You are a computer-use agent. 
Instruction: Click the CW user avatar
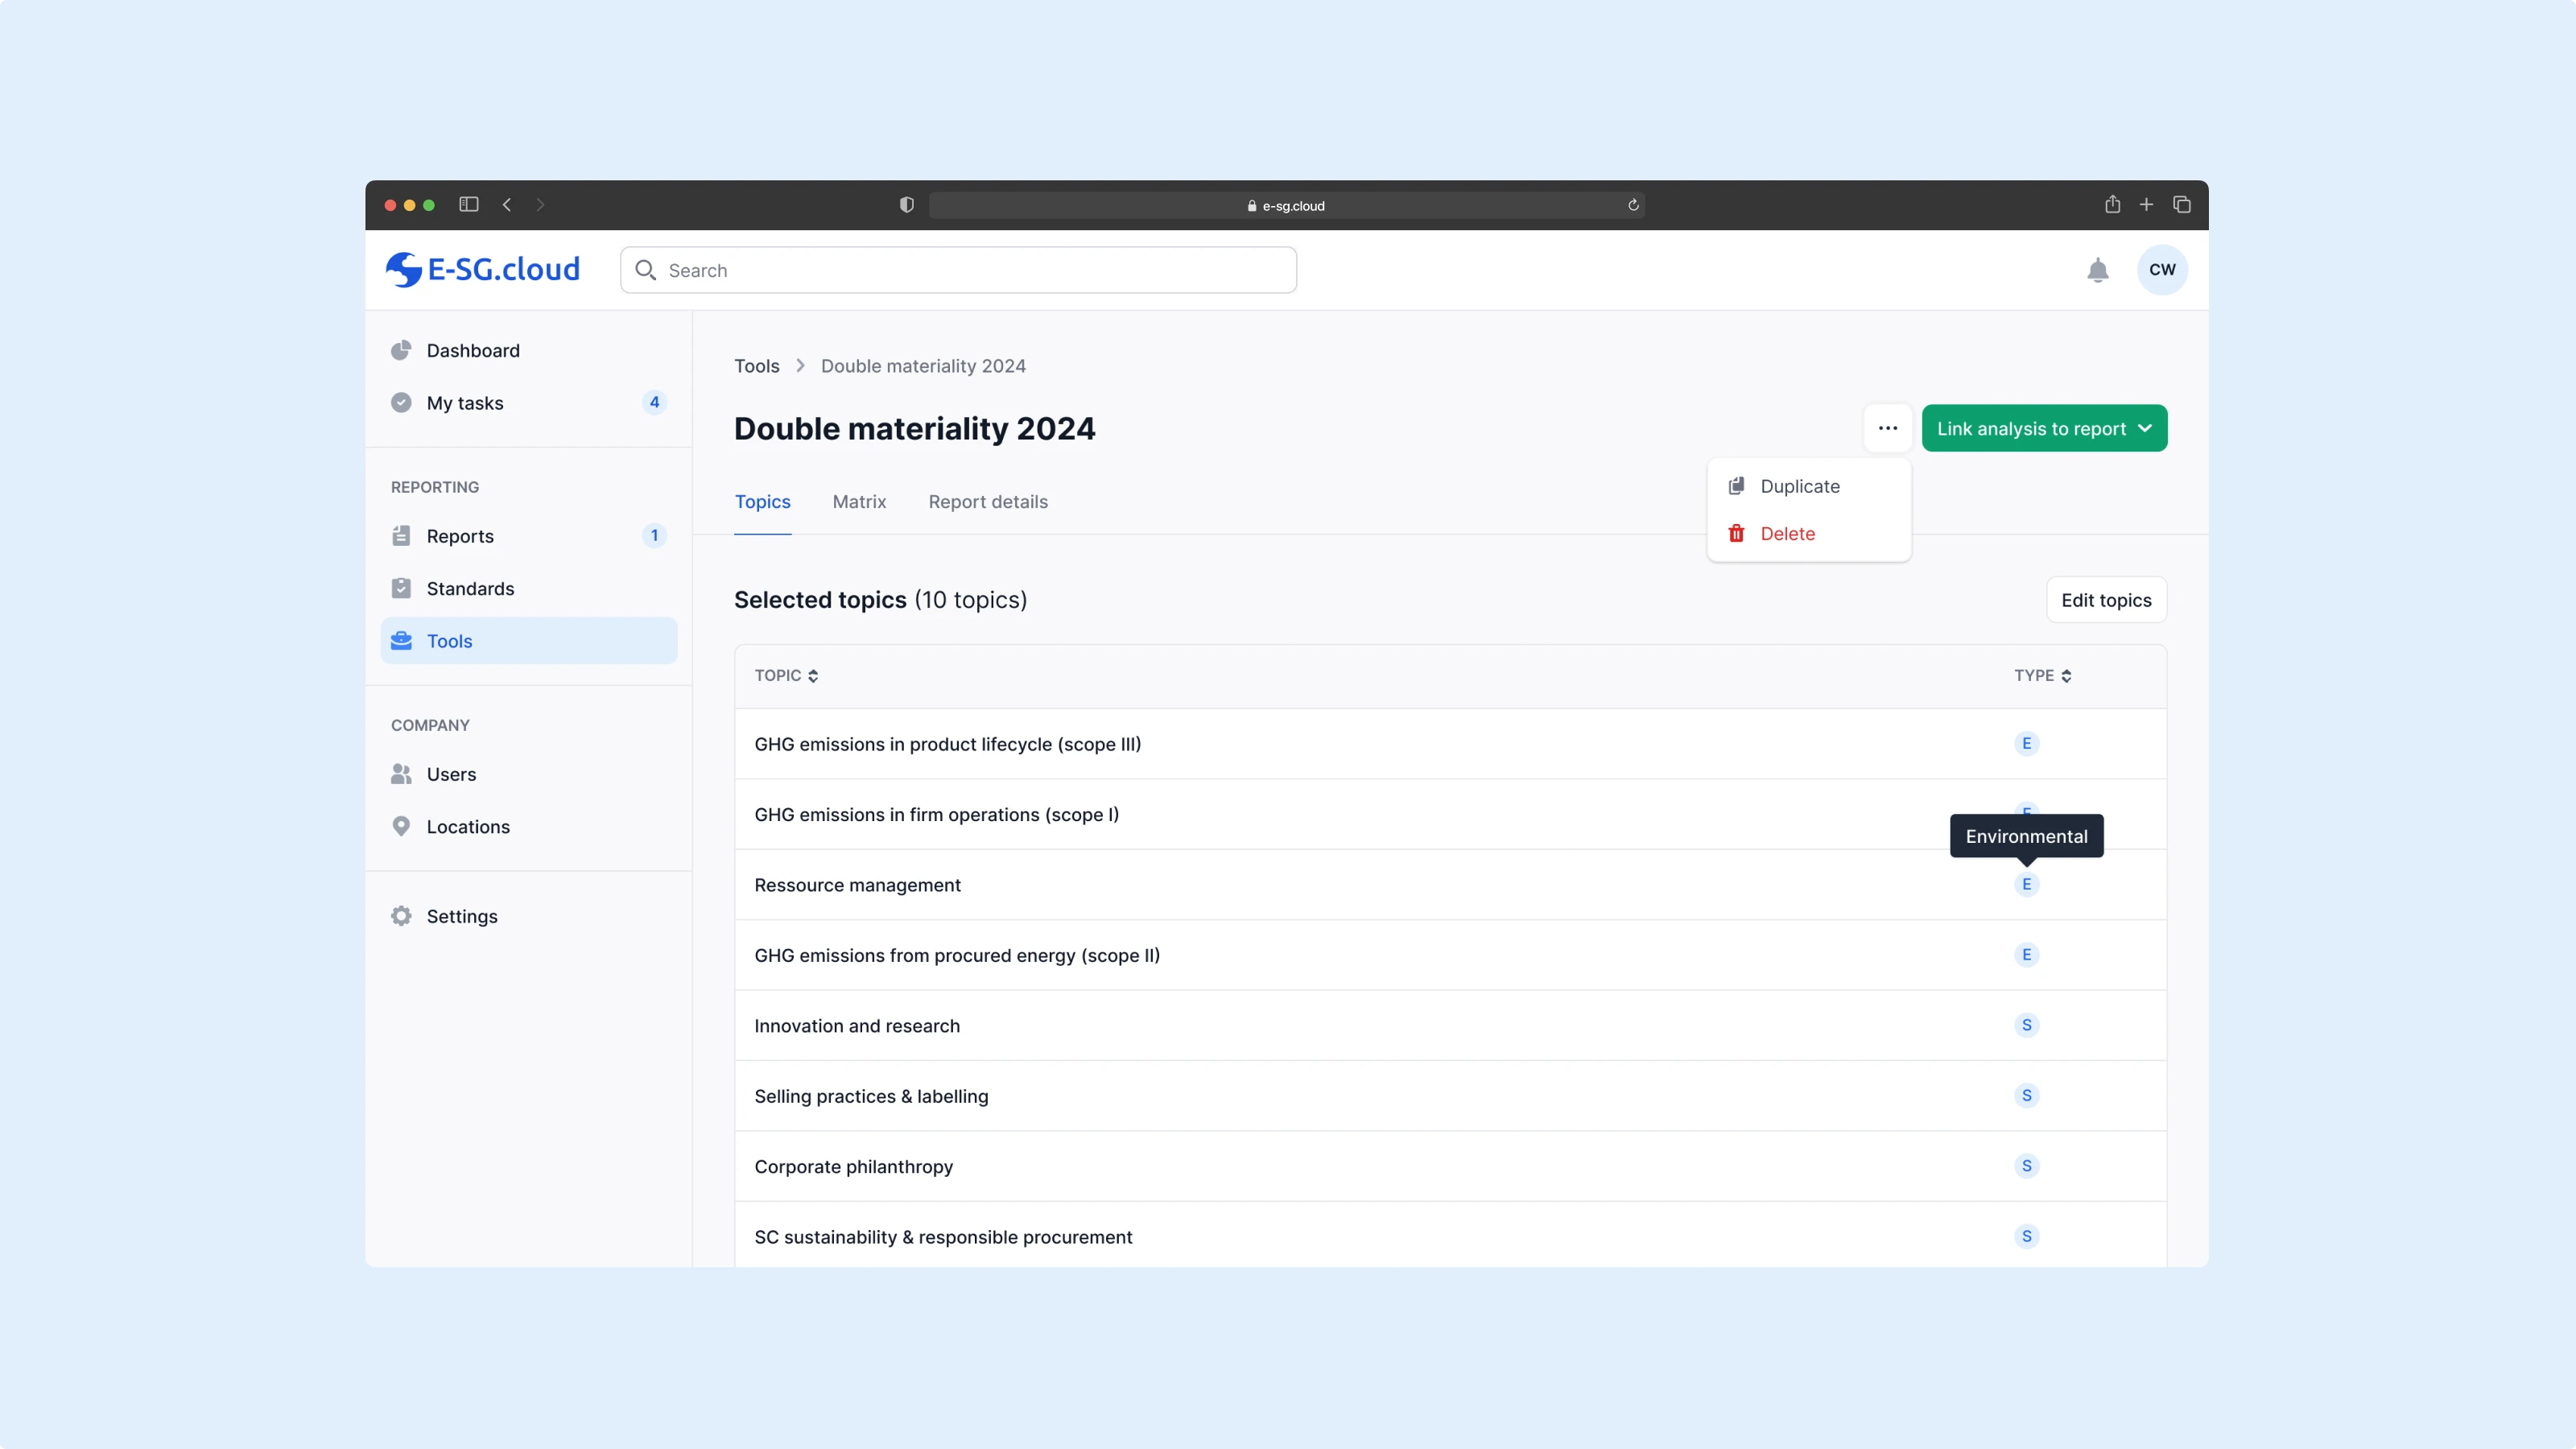[x=2161, y=270]
